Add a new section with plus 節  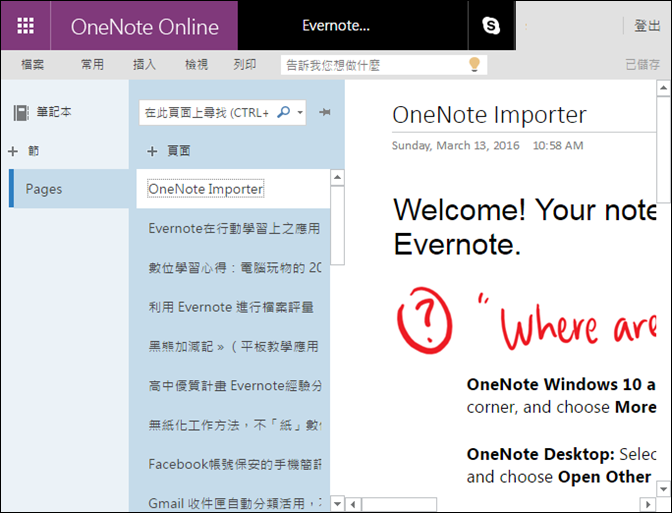coord(24,151)
